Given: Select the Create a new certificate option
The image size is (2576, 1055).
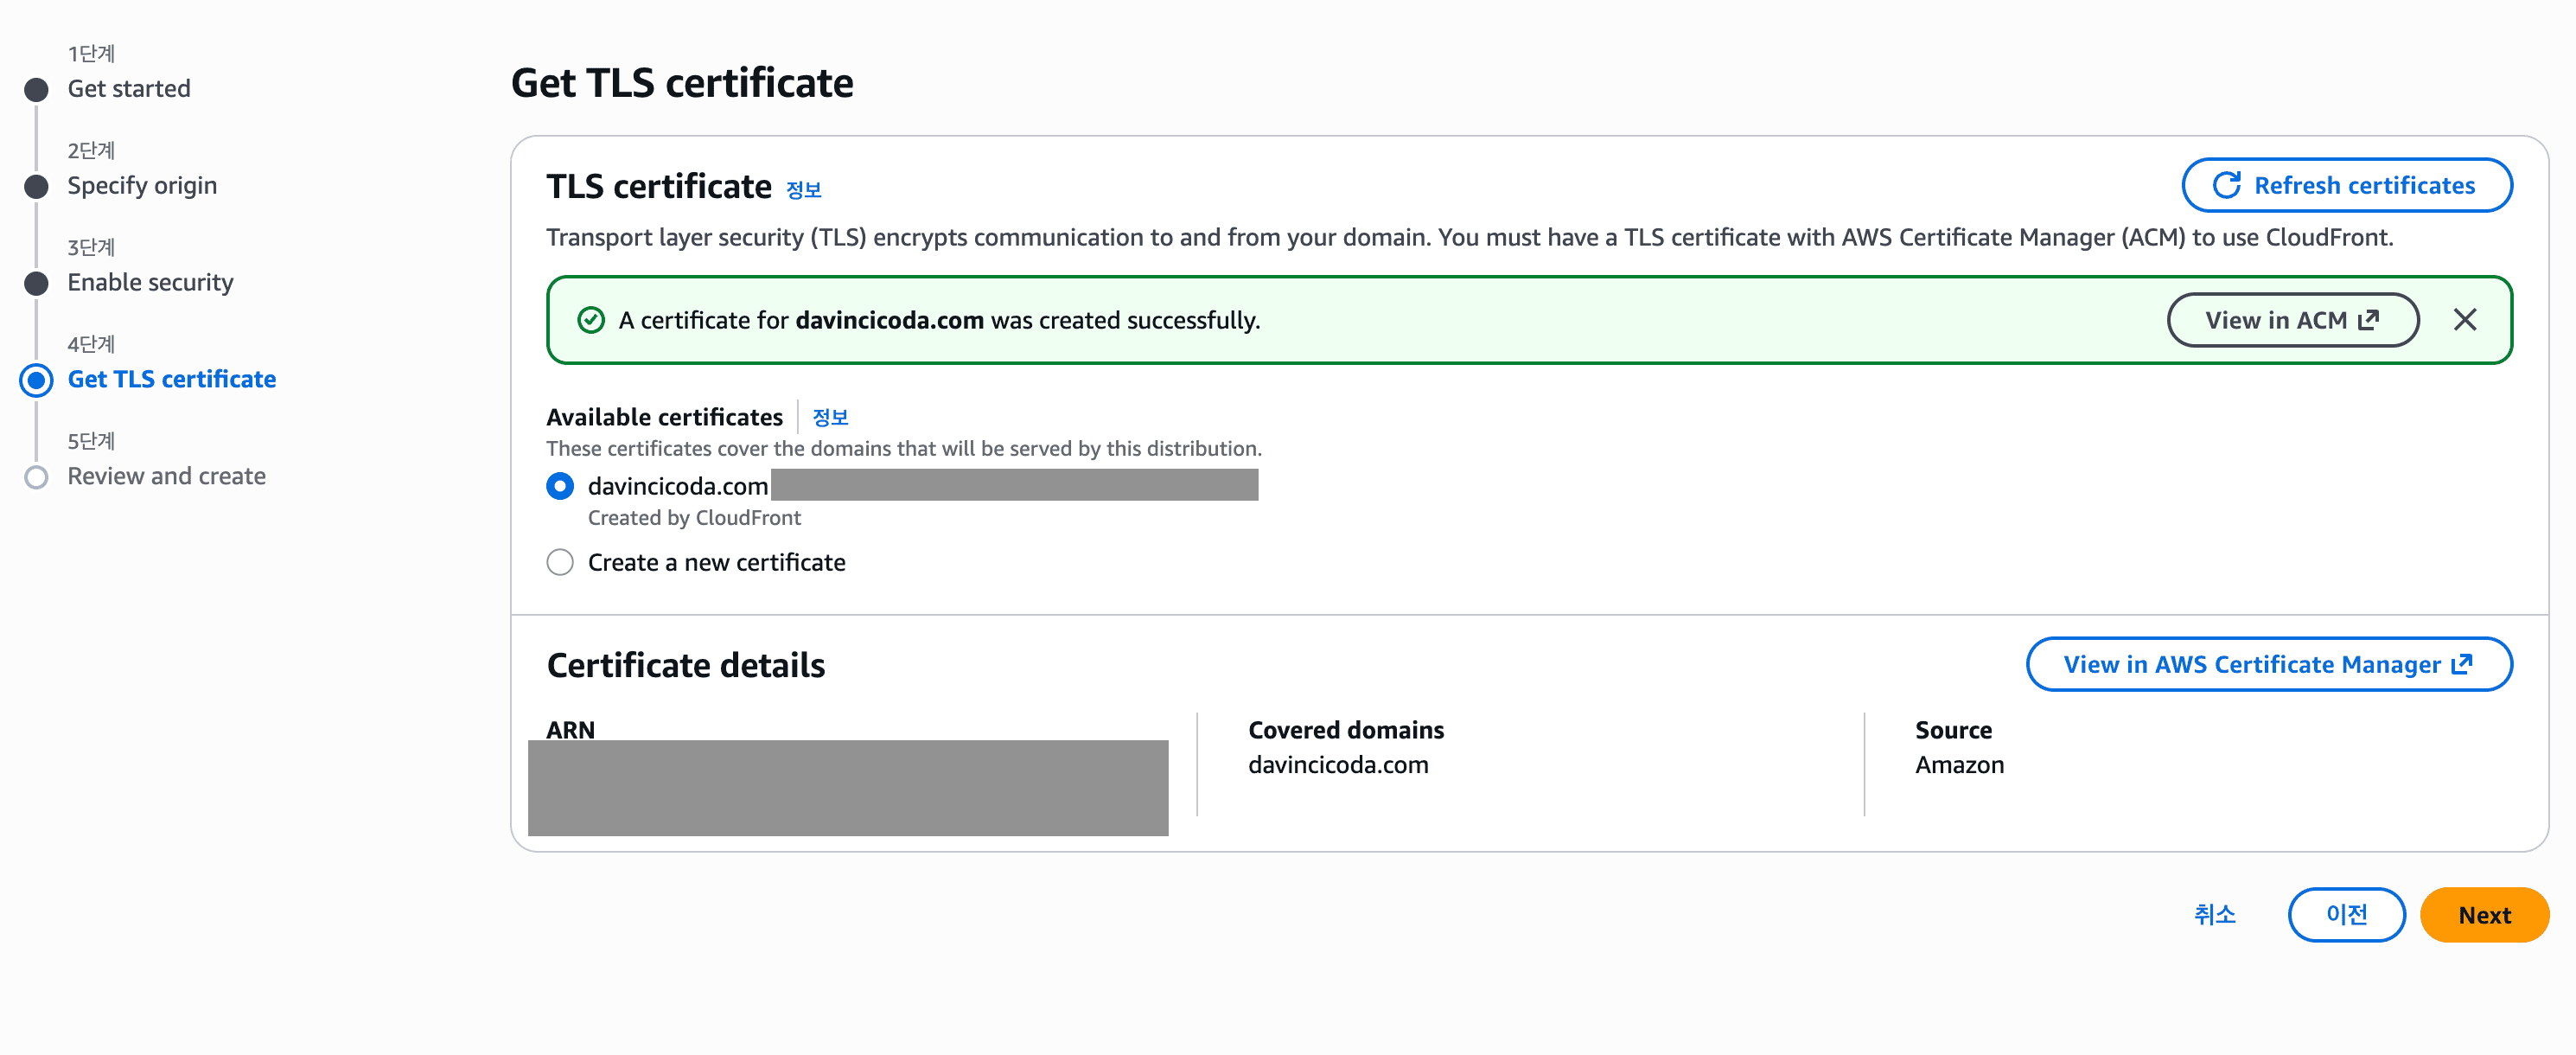Looking at the screenshot, I should pyautogui.click(x=560, y=562).
